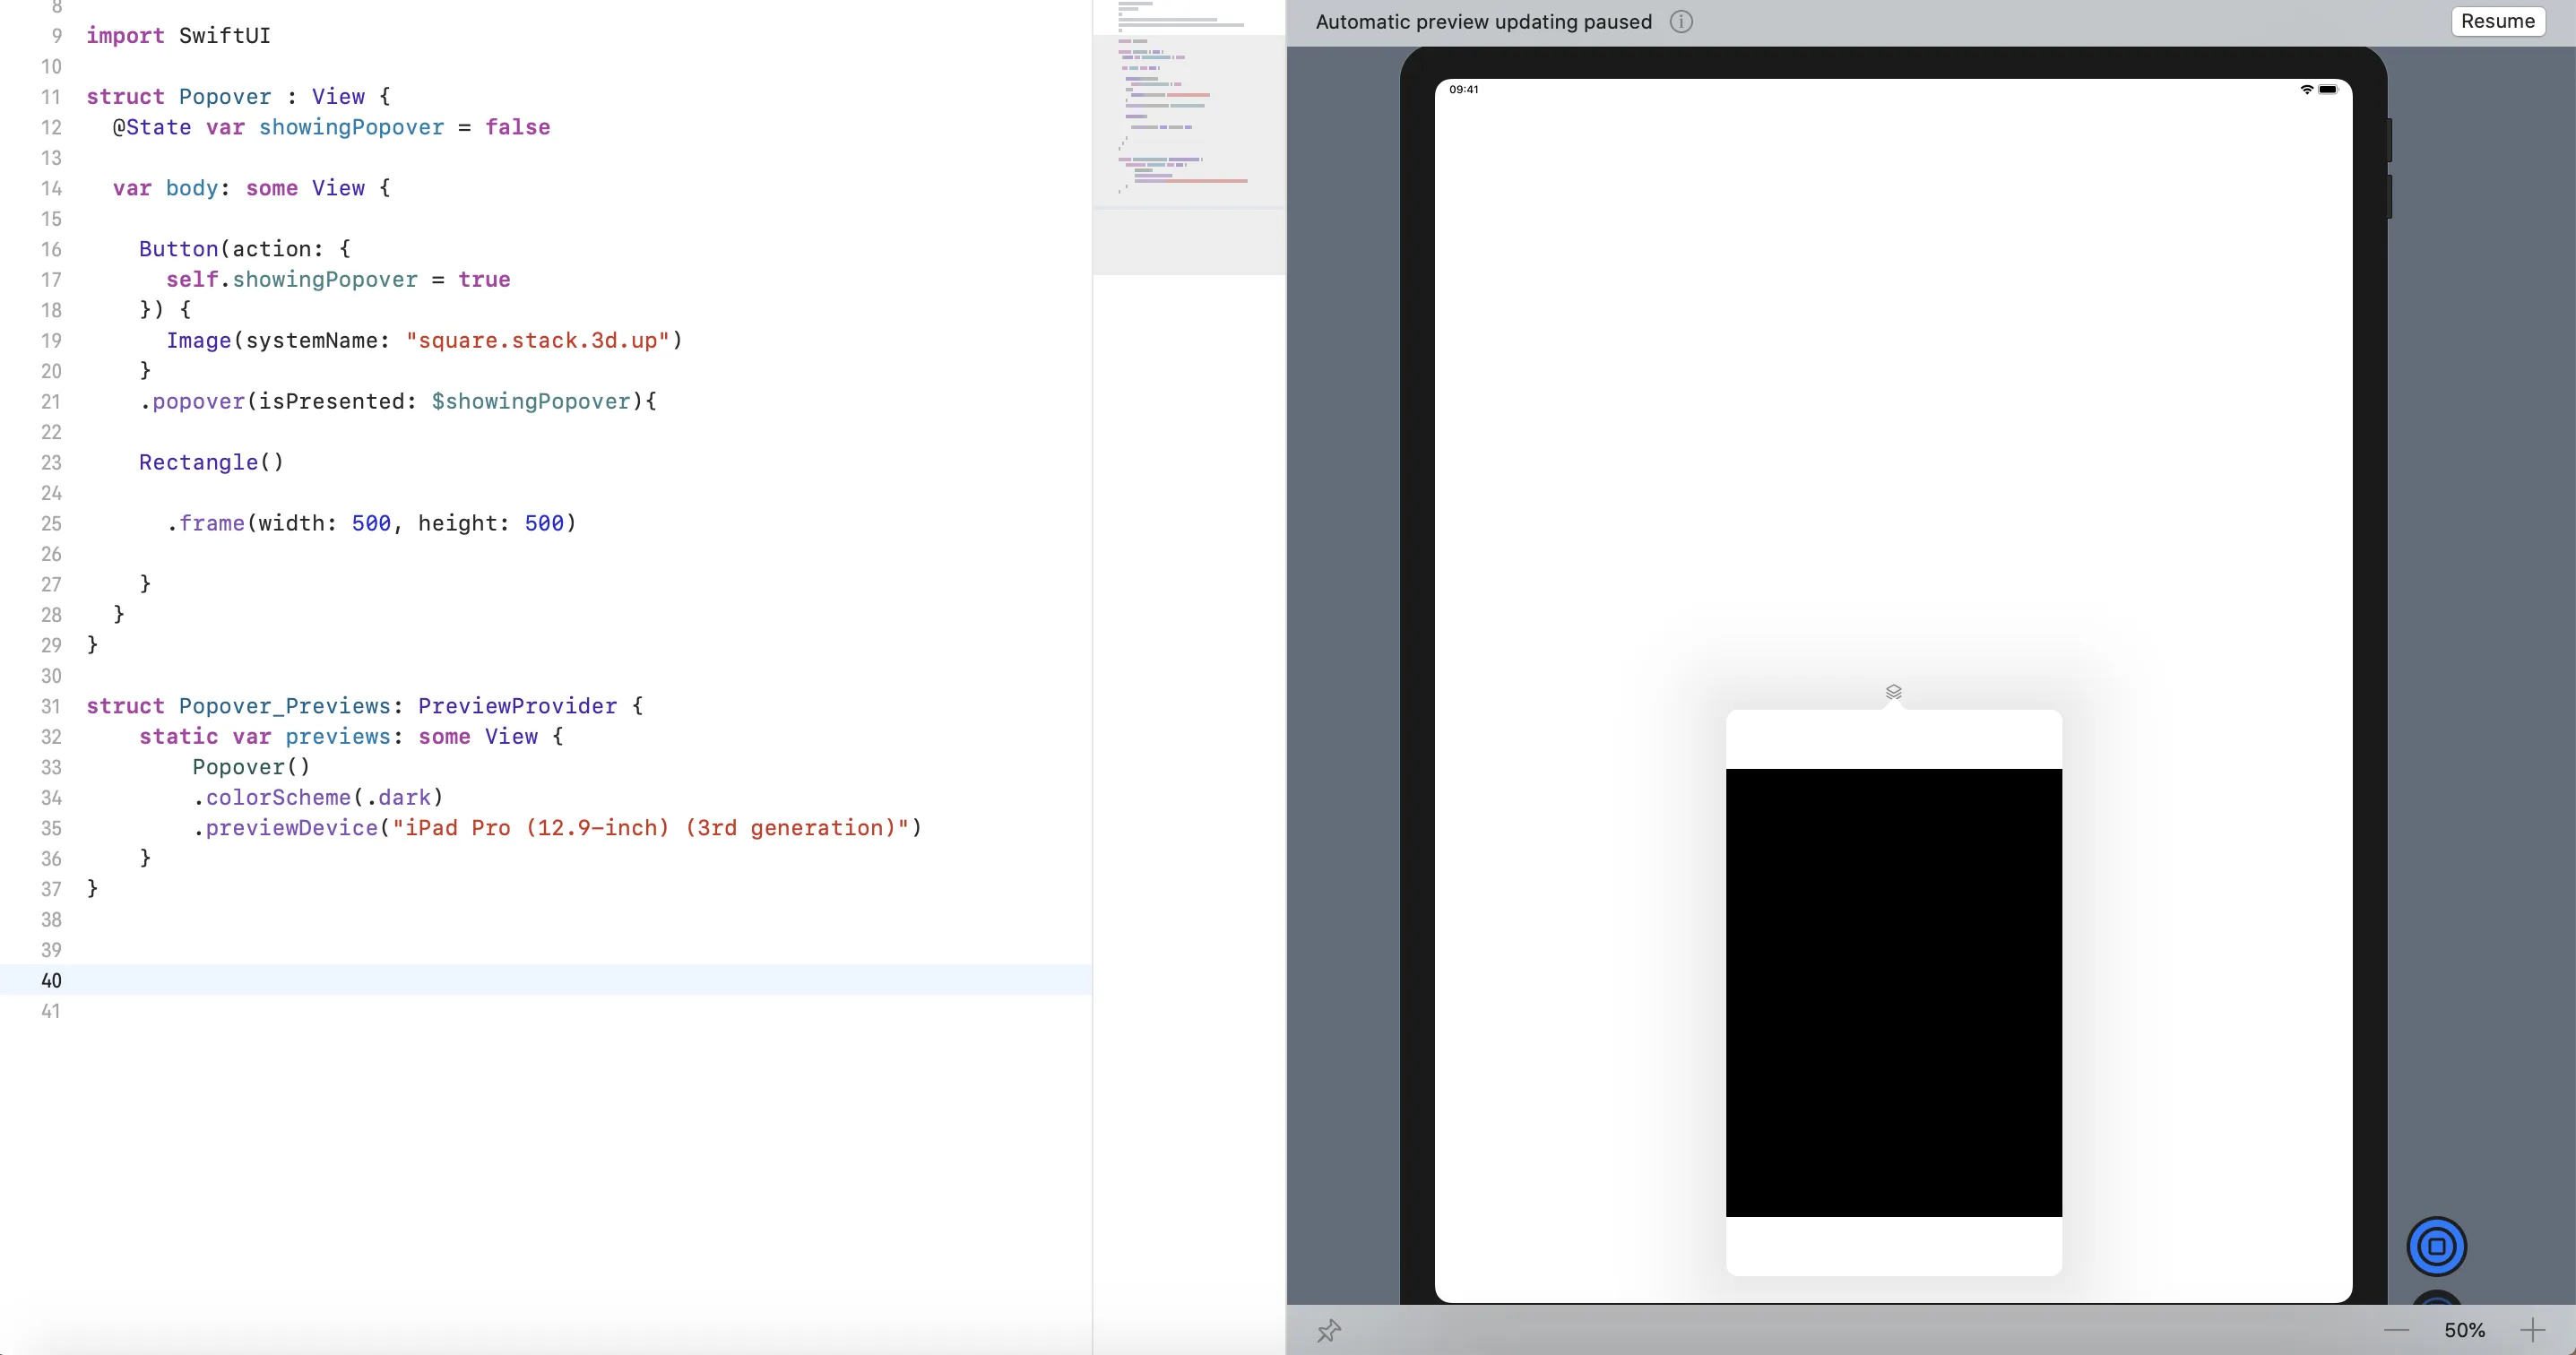Viewport: 2576px width, 1355px height.
Task: Click the 50% zoom level label
Action: click(2464, 1330)
